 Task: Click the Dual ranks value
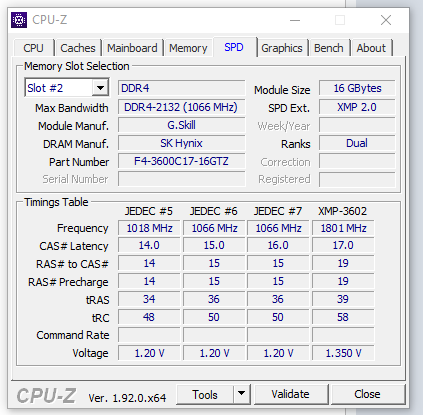[x=357, y=143]
